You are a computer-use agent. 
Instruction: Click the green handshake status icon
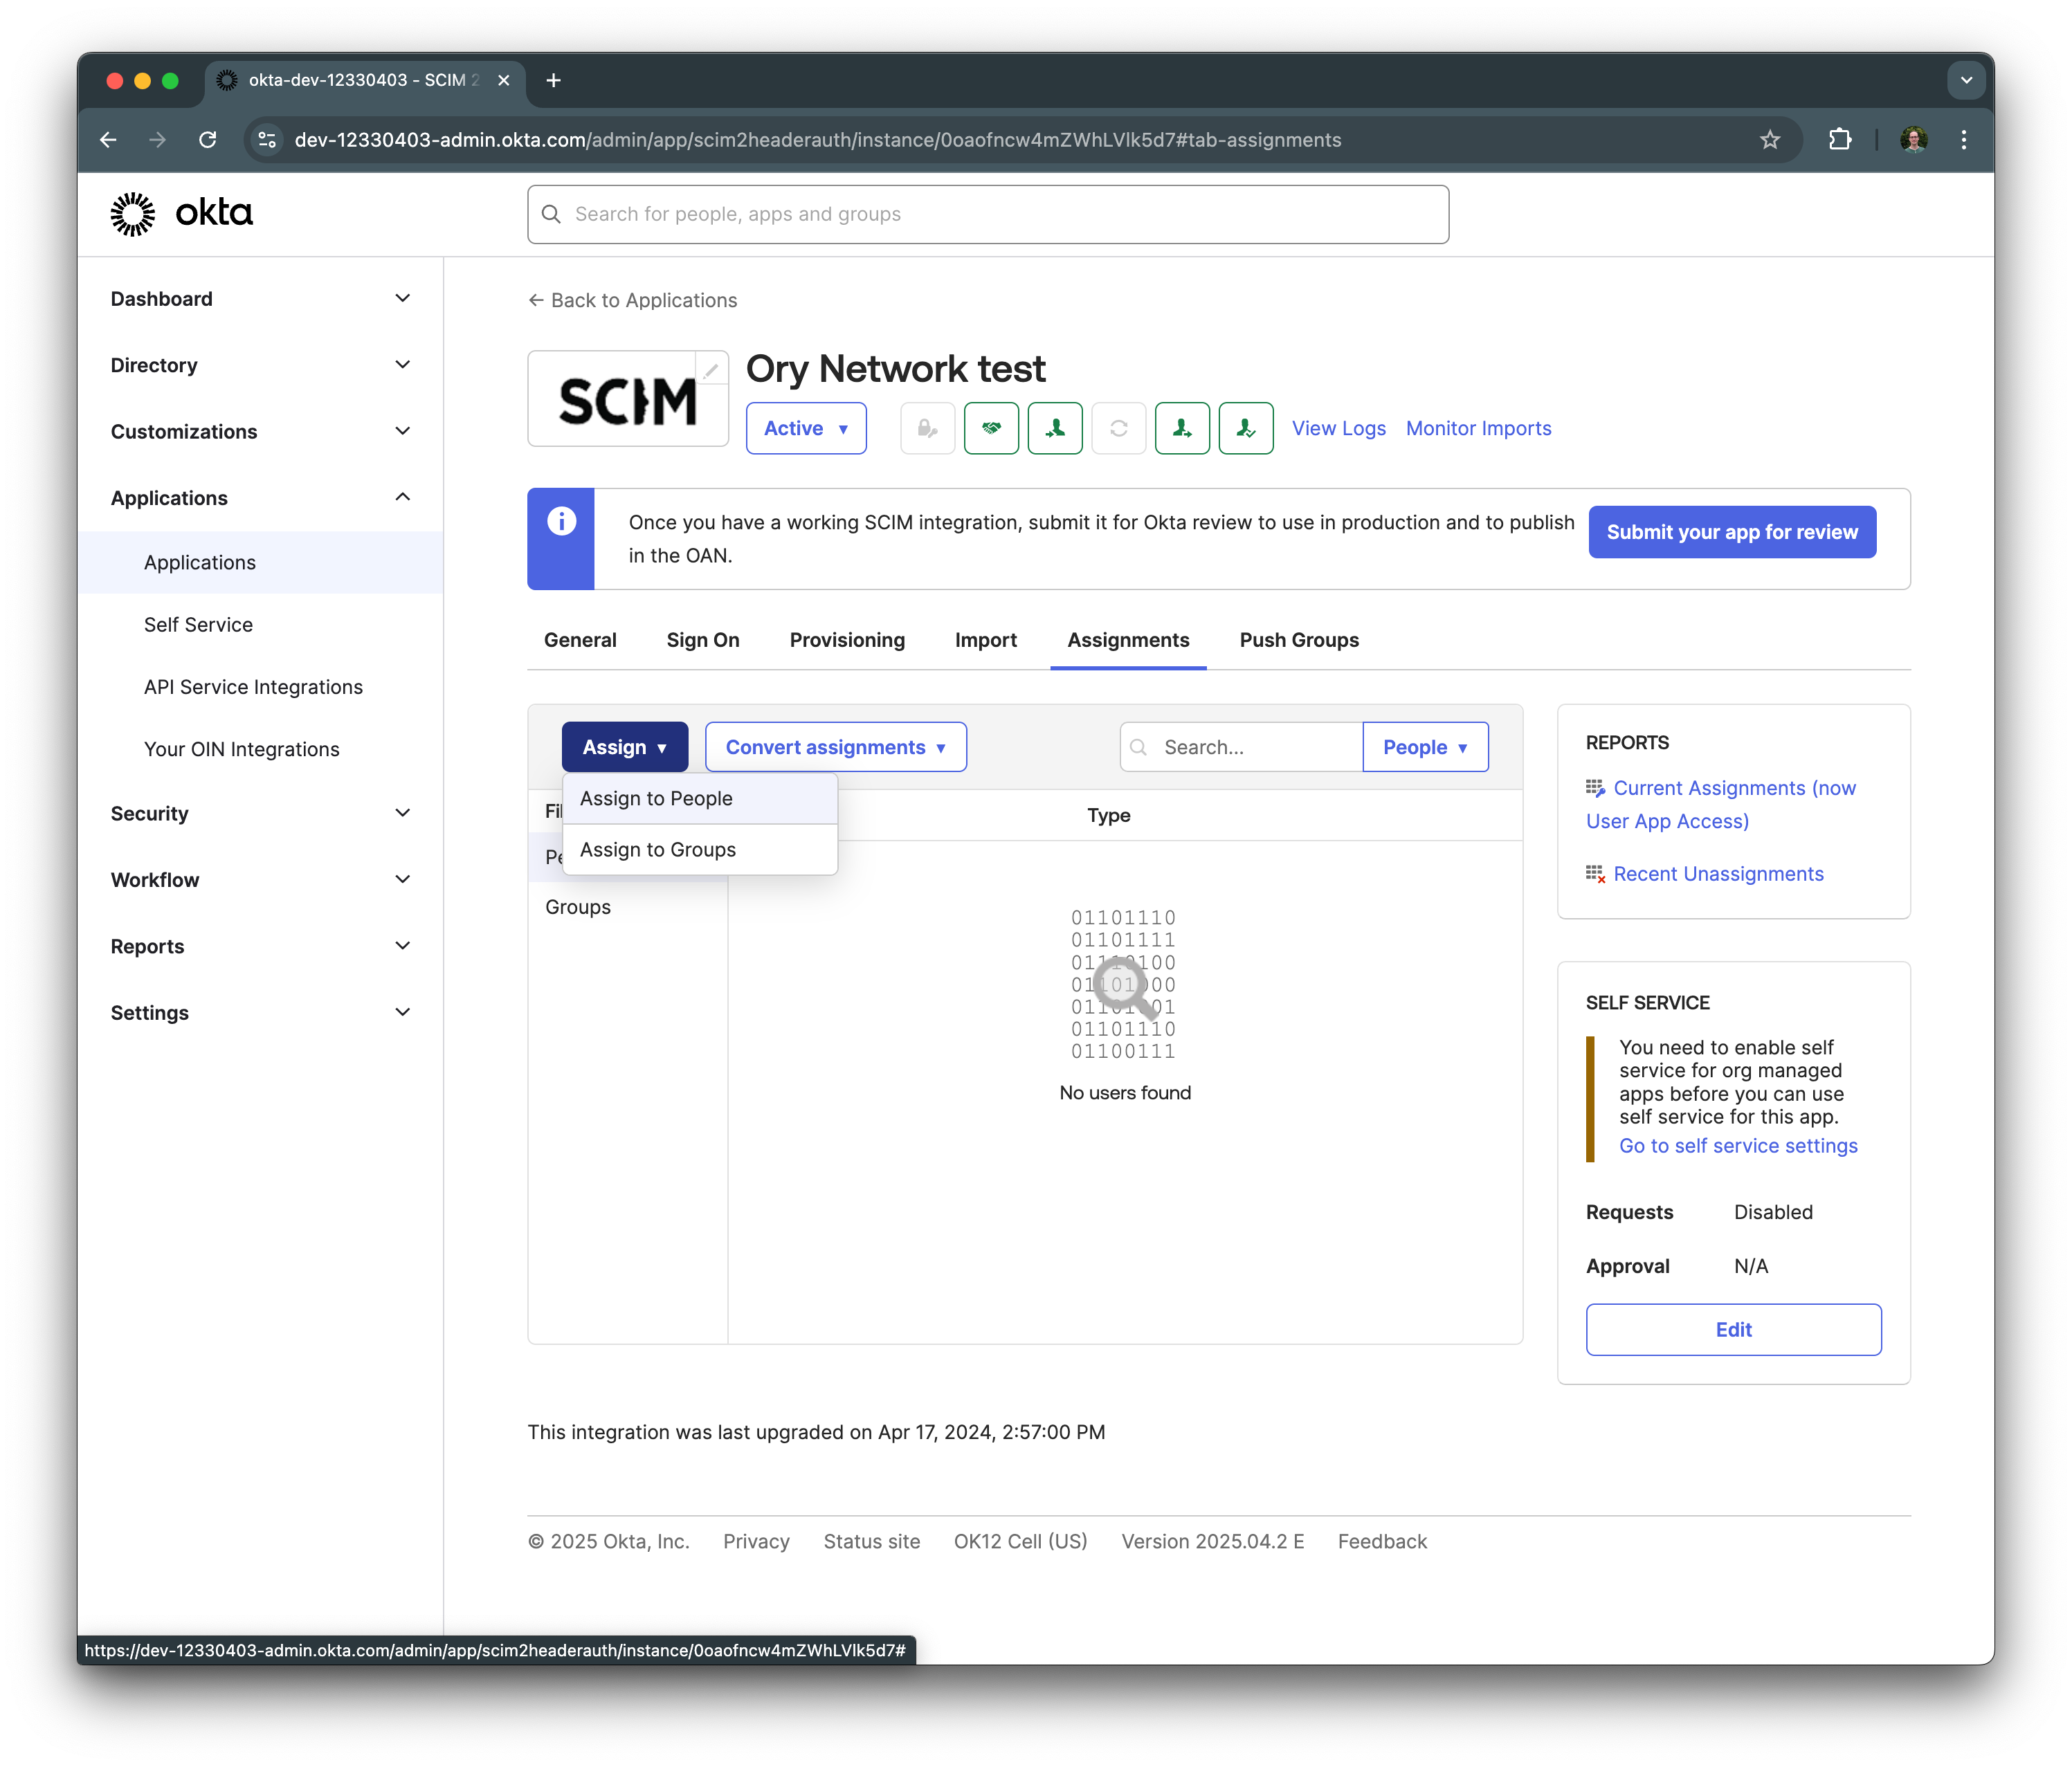991,428
